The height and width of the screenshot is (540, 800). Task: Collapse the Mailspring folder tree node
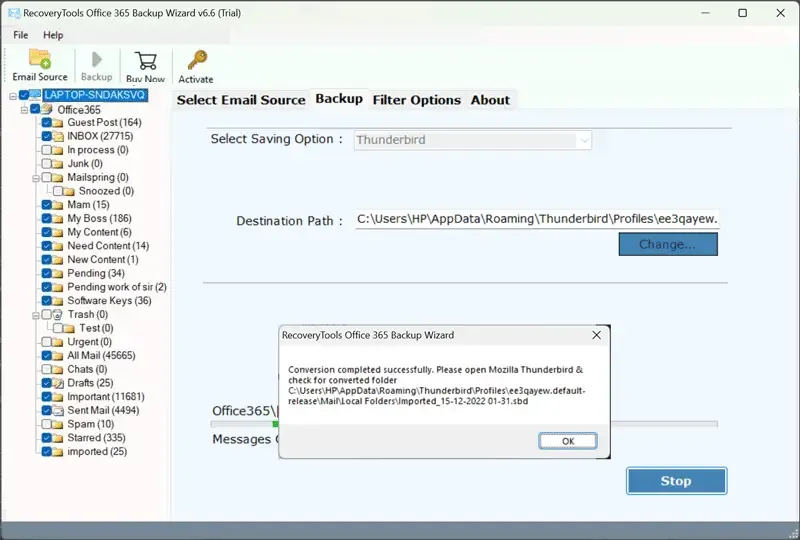(36, 177)
